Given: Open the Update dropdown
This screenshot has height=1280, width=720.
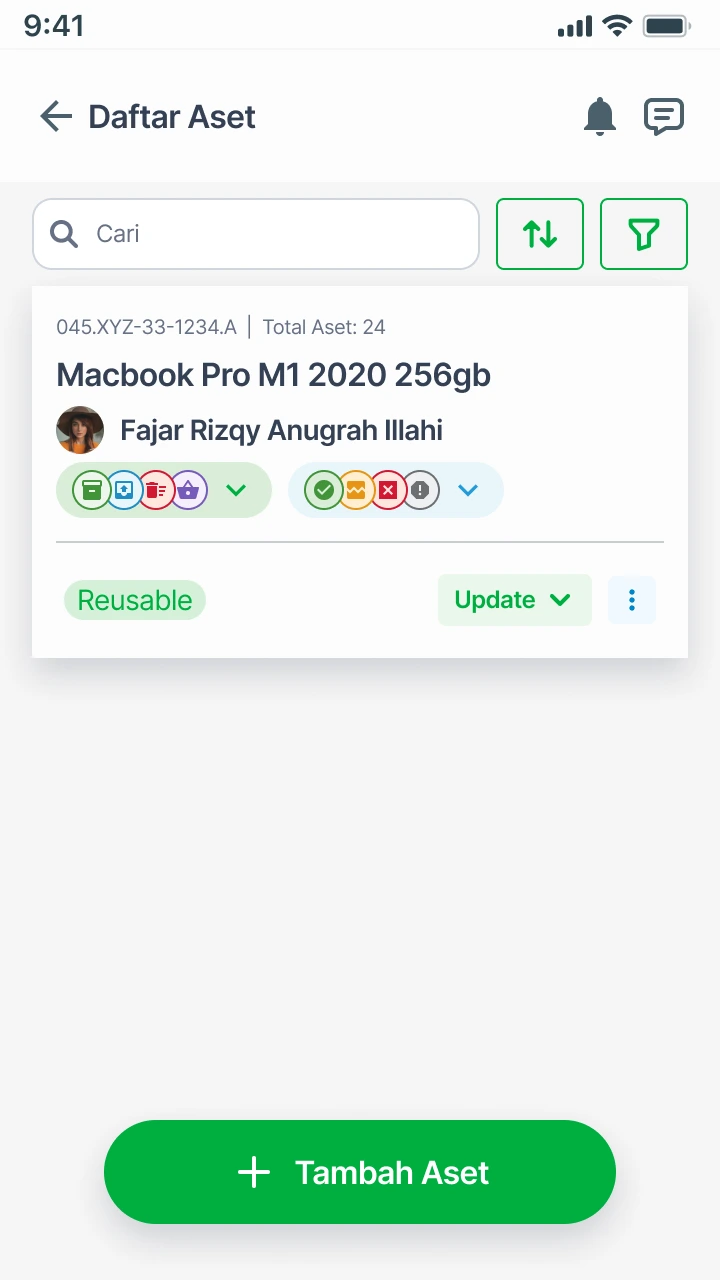Looking at the screenshot, I should [514, 600].
